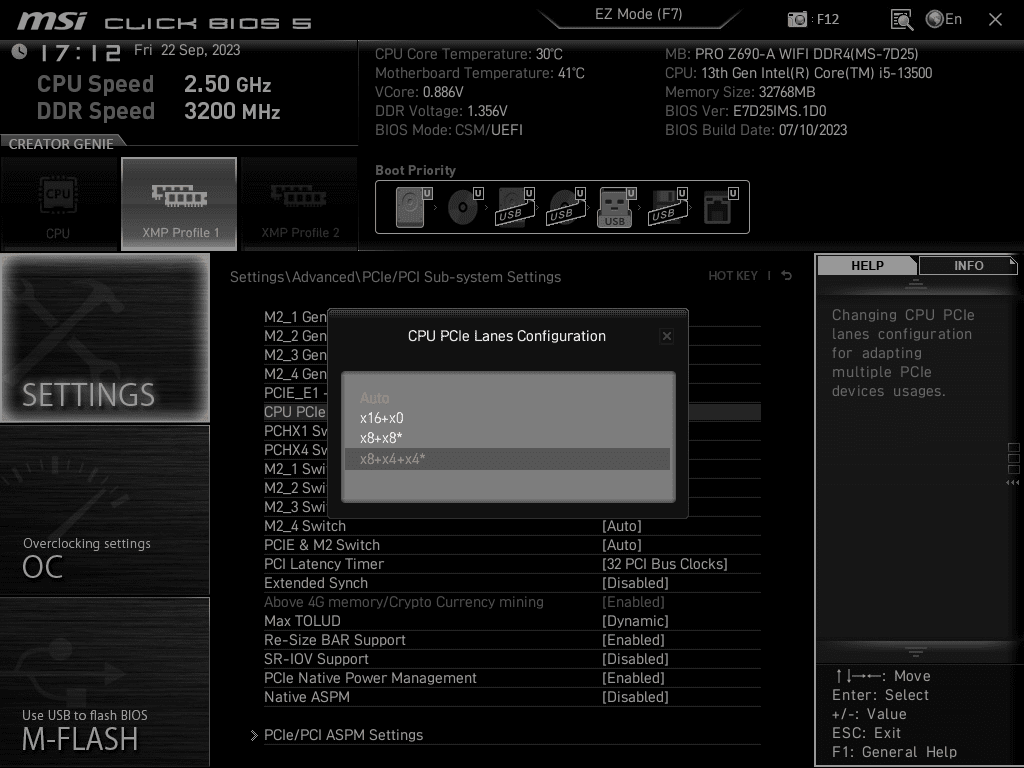Enable XMP Profile 2 memory tile
The width and height of the screenshot is (1024, 768).
tap(300, 204)
